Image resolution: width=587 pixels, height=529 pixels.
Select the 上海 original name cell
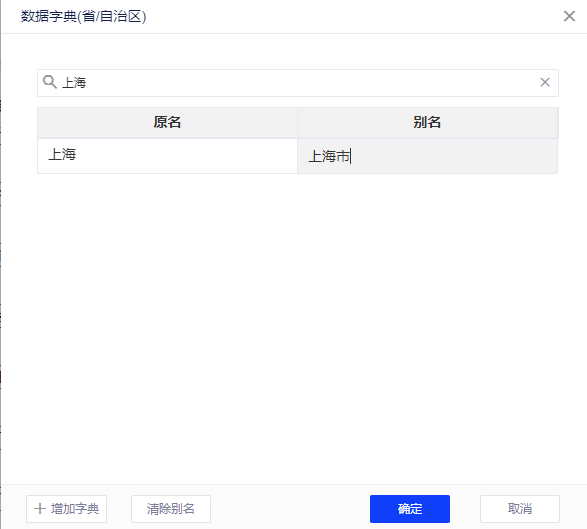(x=167, y=156)
